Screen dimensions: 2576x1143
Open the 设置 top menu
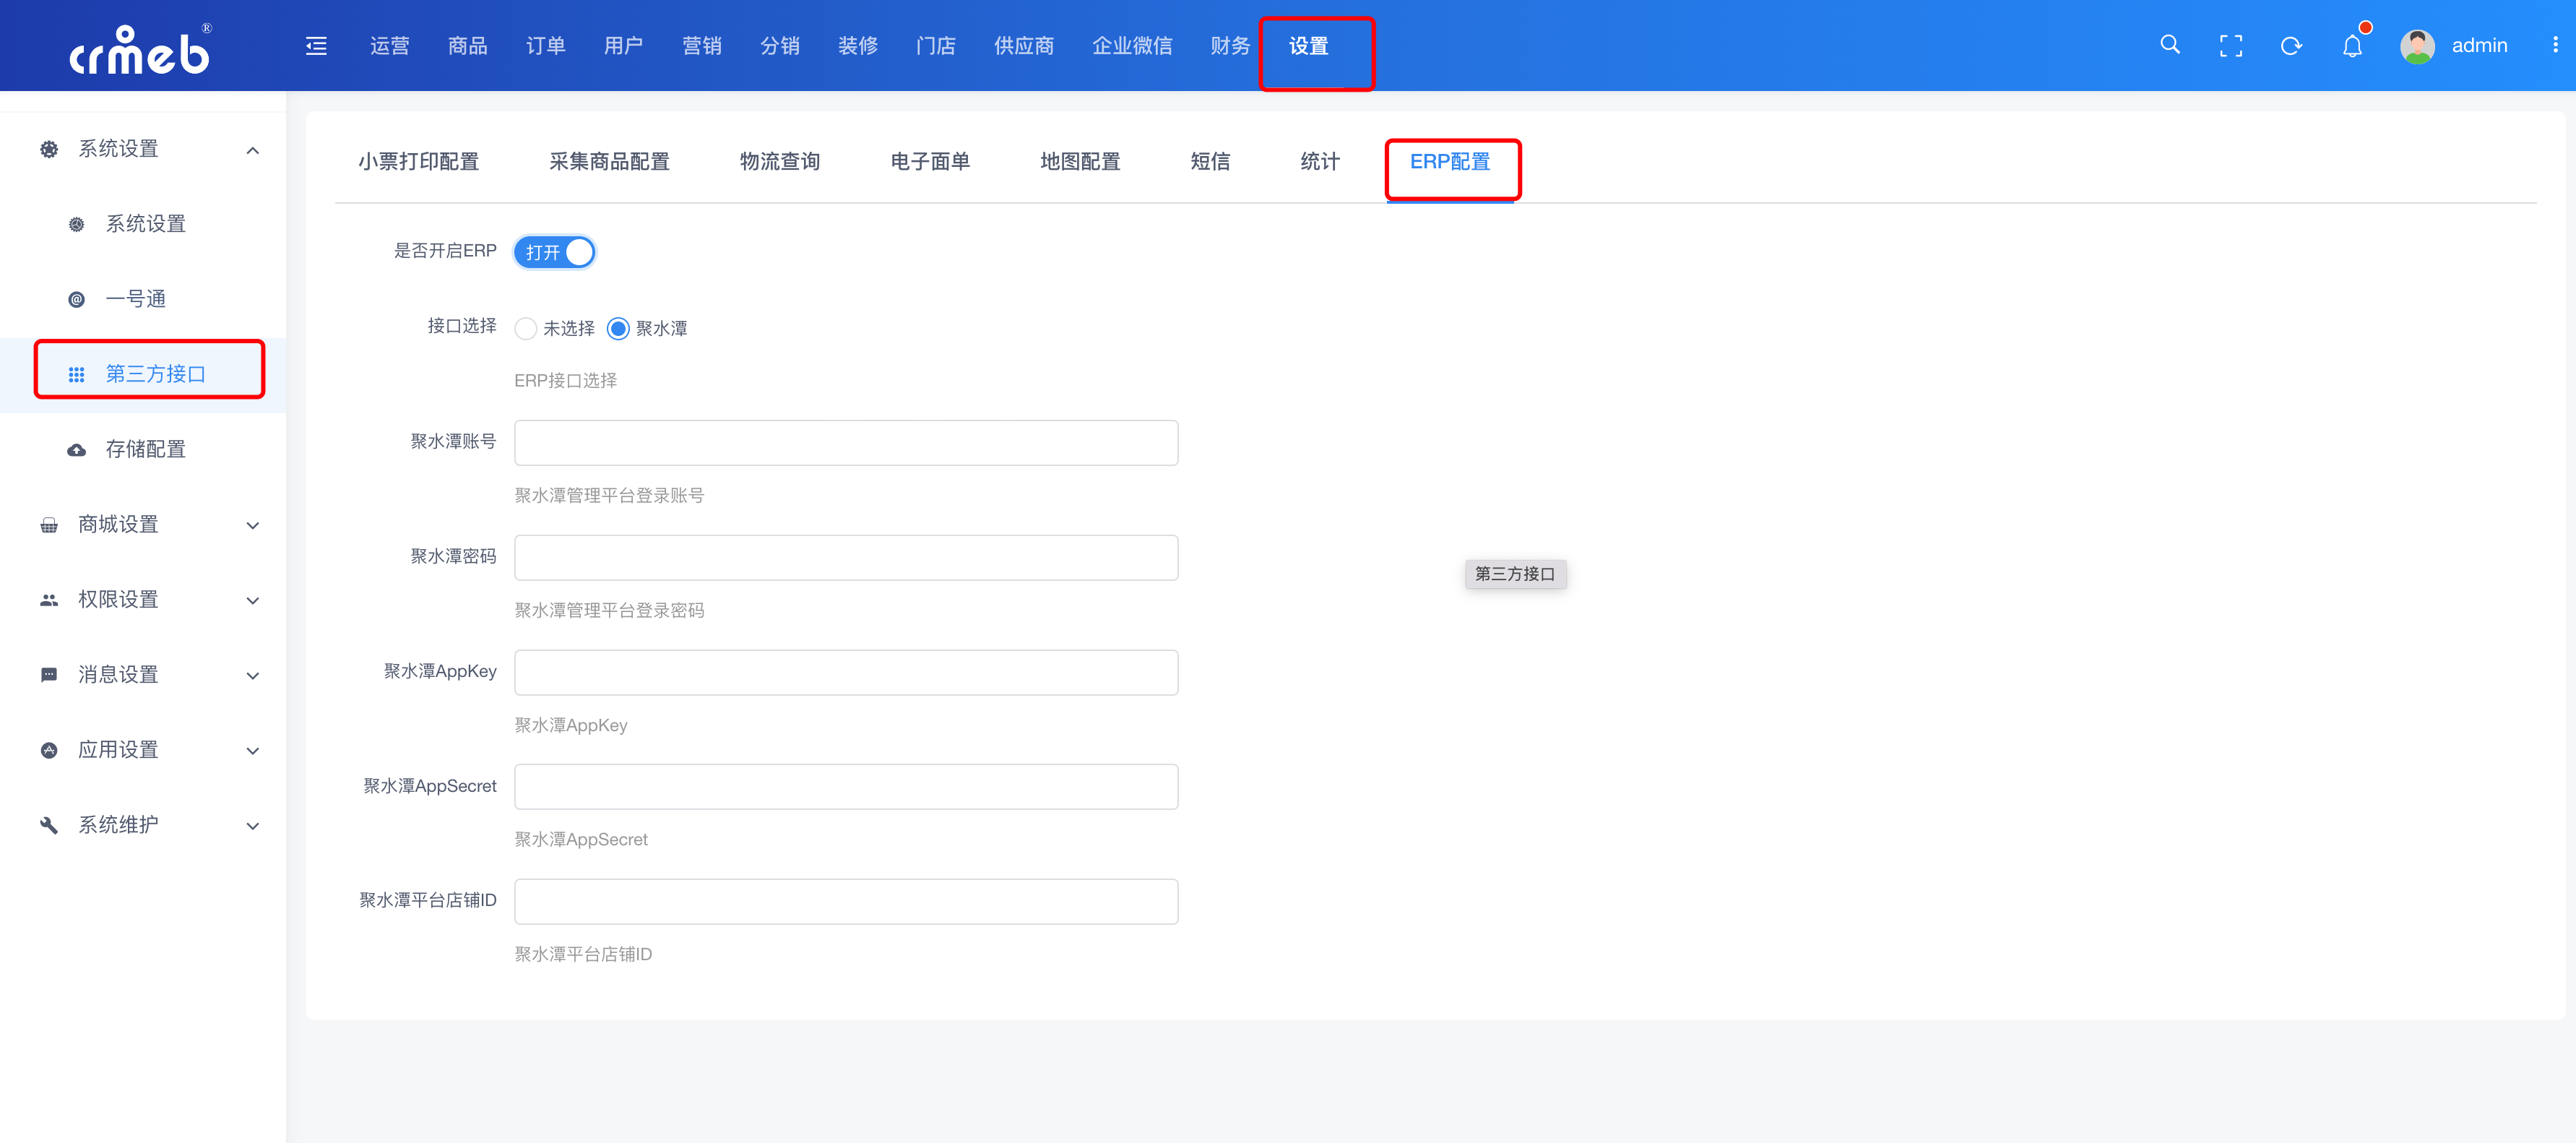coord(1308,46)
